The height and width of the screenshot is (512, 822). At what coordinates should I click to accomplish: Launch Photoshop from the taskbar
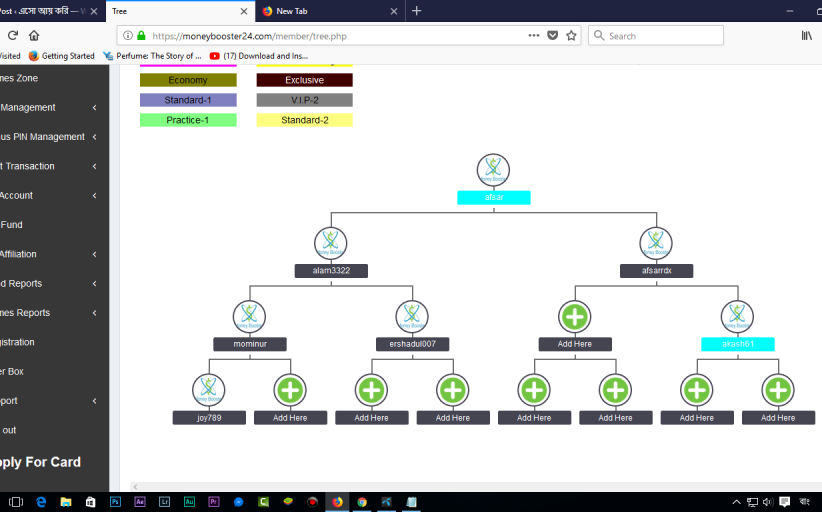tap(116, 501)
